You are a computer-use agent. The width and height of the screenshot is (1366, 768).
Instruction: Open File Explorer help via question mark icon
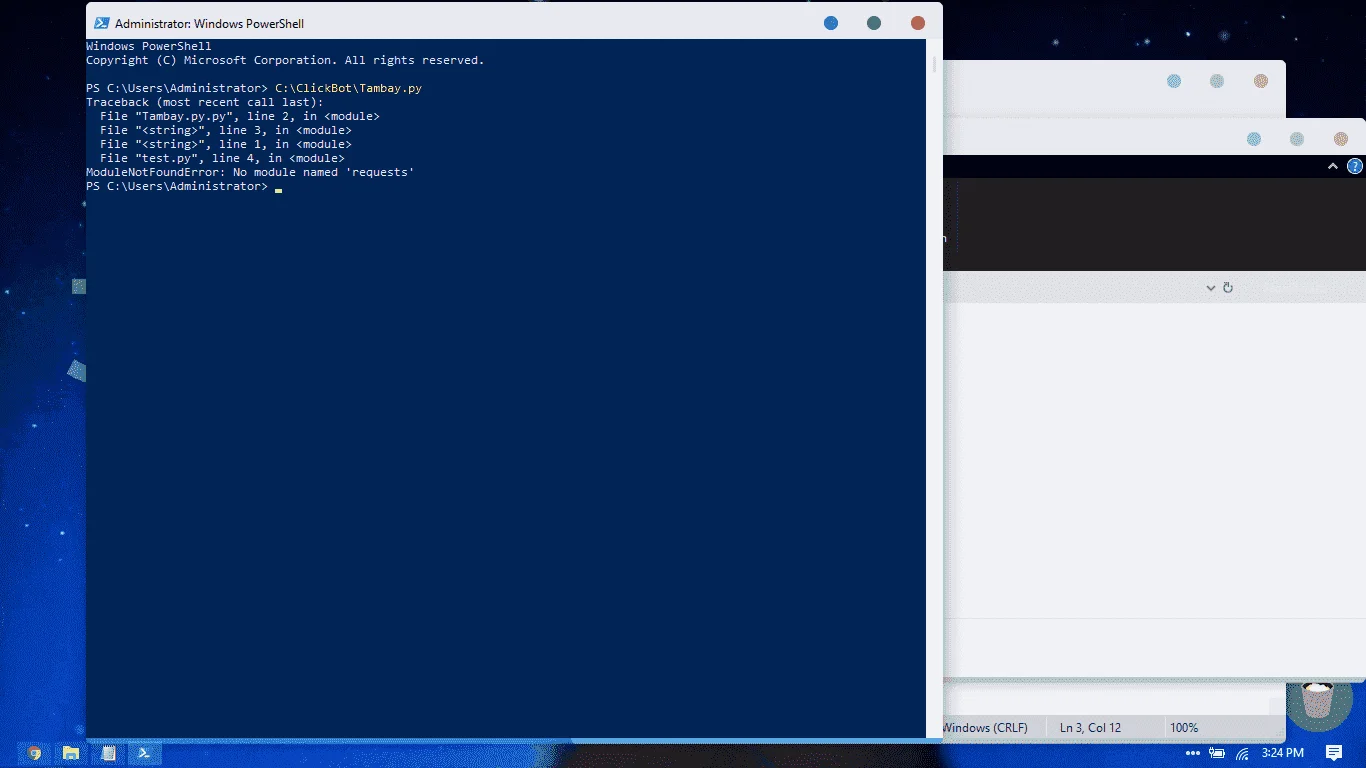(1355, 166)
